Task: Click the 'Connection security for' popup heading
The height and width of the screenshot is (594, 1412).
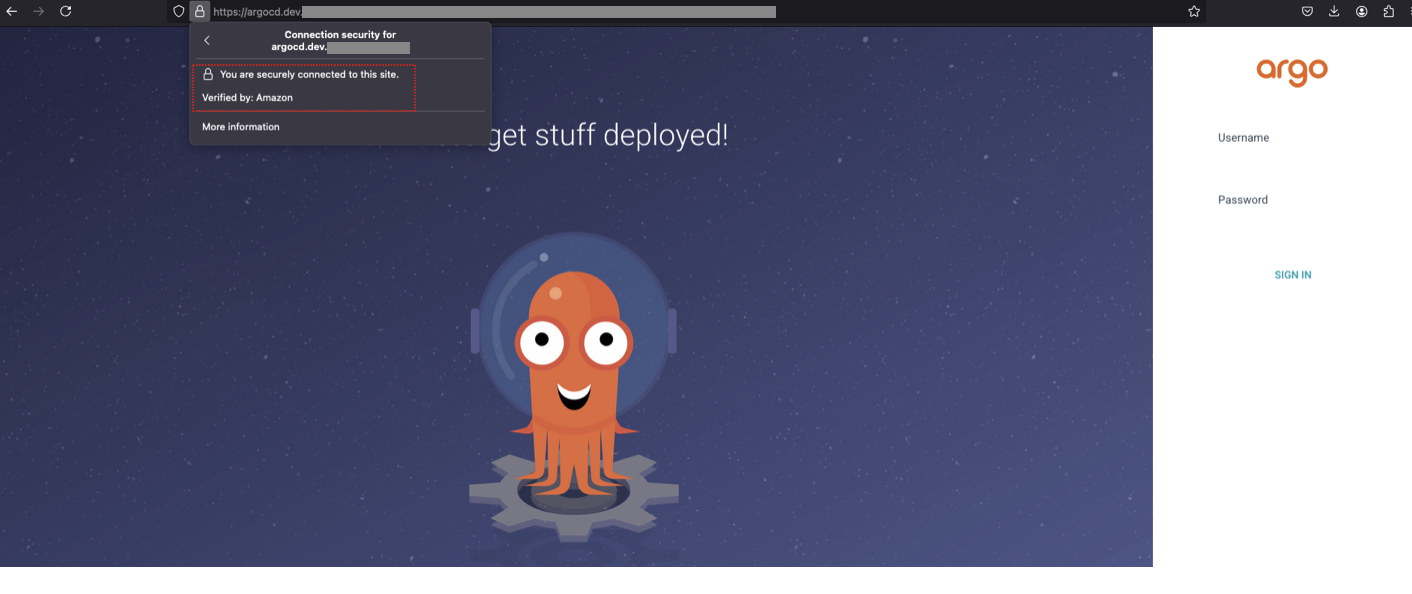Action: [340, 35]
